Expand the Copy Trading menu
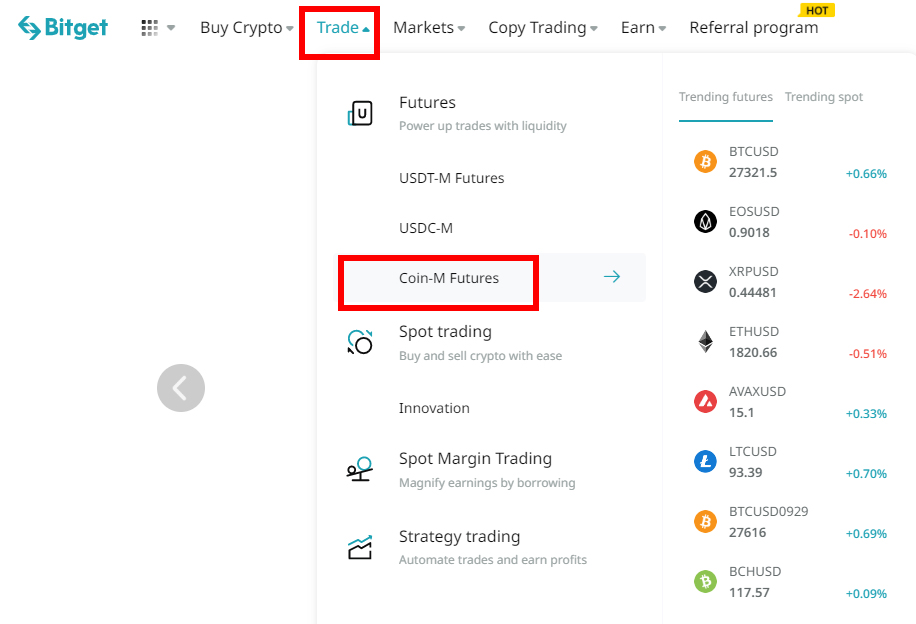This screenshot has height=624, width=916. point(543,27)
